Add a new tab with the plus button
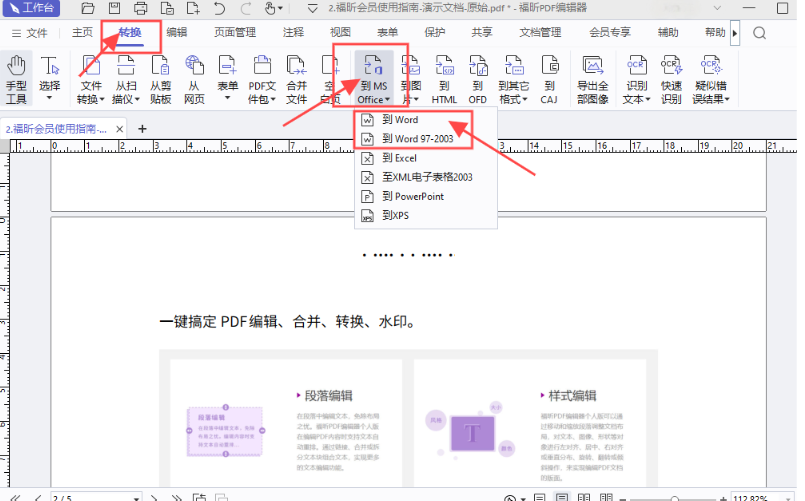Viewport: 805px width, 501px height. click(x=142, y=129)
